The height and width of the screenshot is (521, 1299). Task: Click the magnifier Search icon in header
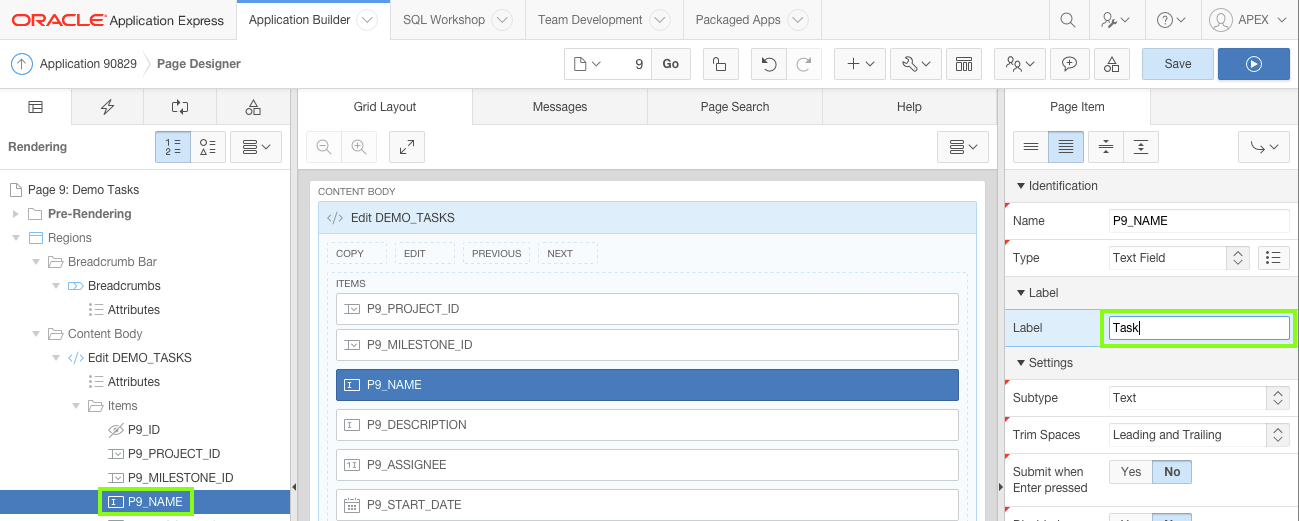[x=1068, y=20]
